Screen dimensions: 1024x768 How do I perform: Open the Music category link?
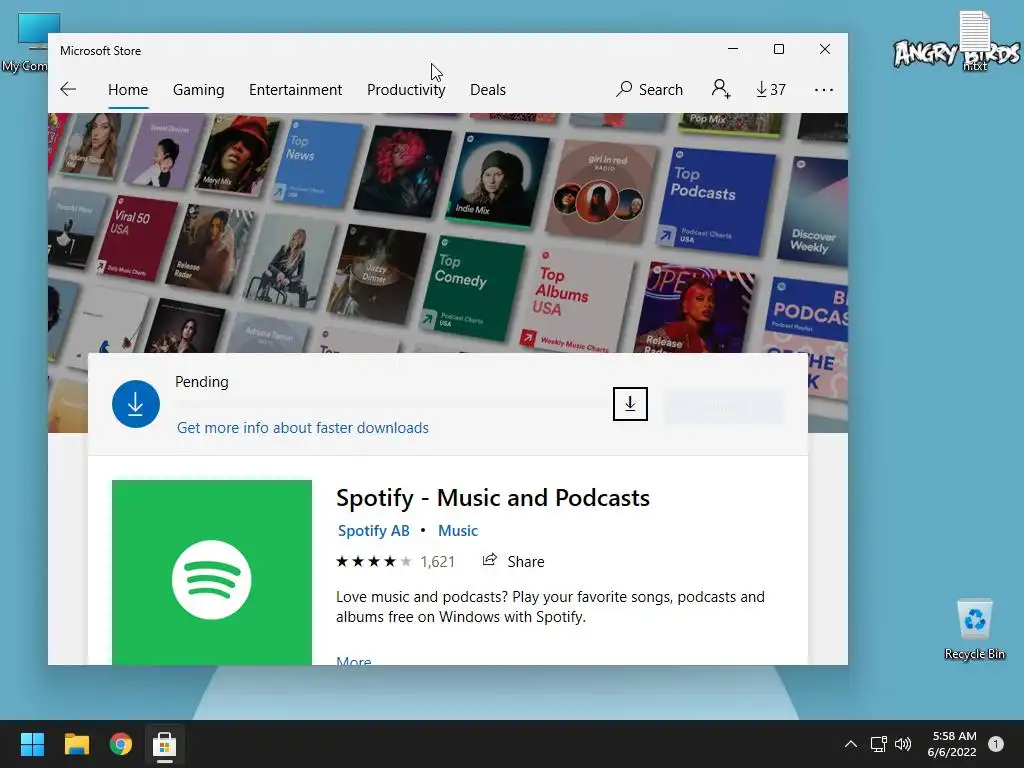click(x=458, y=531)
